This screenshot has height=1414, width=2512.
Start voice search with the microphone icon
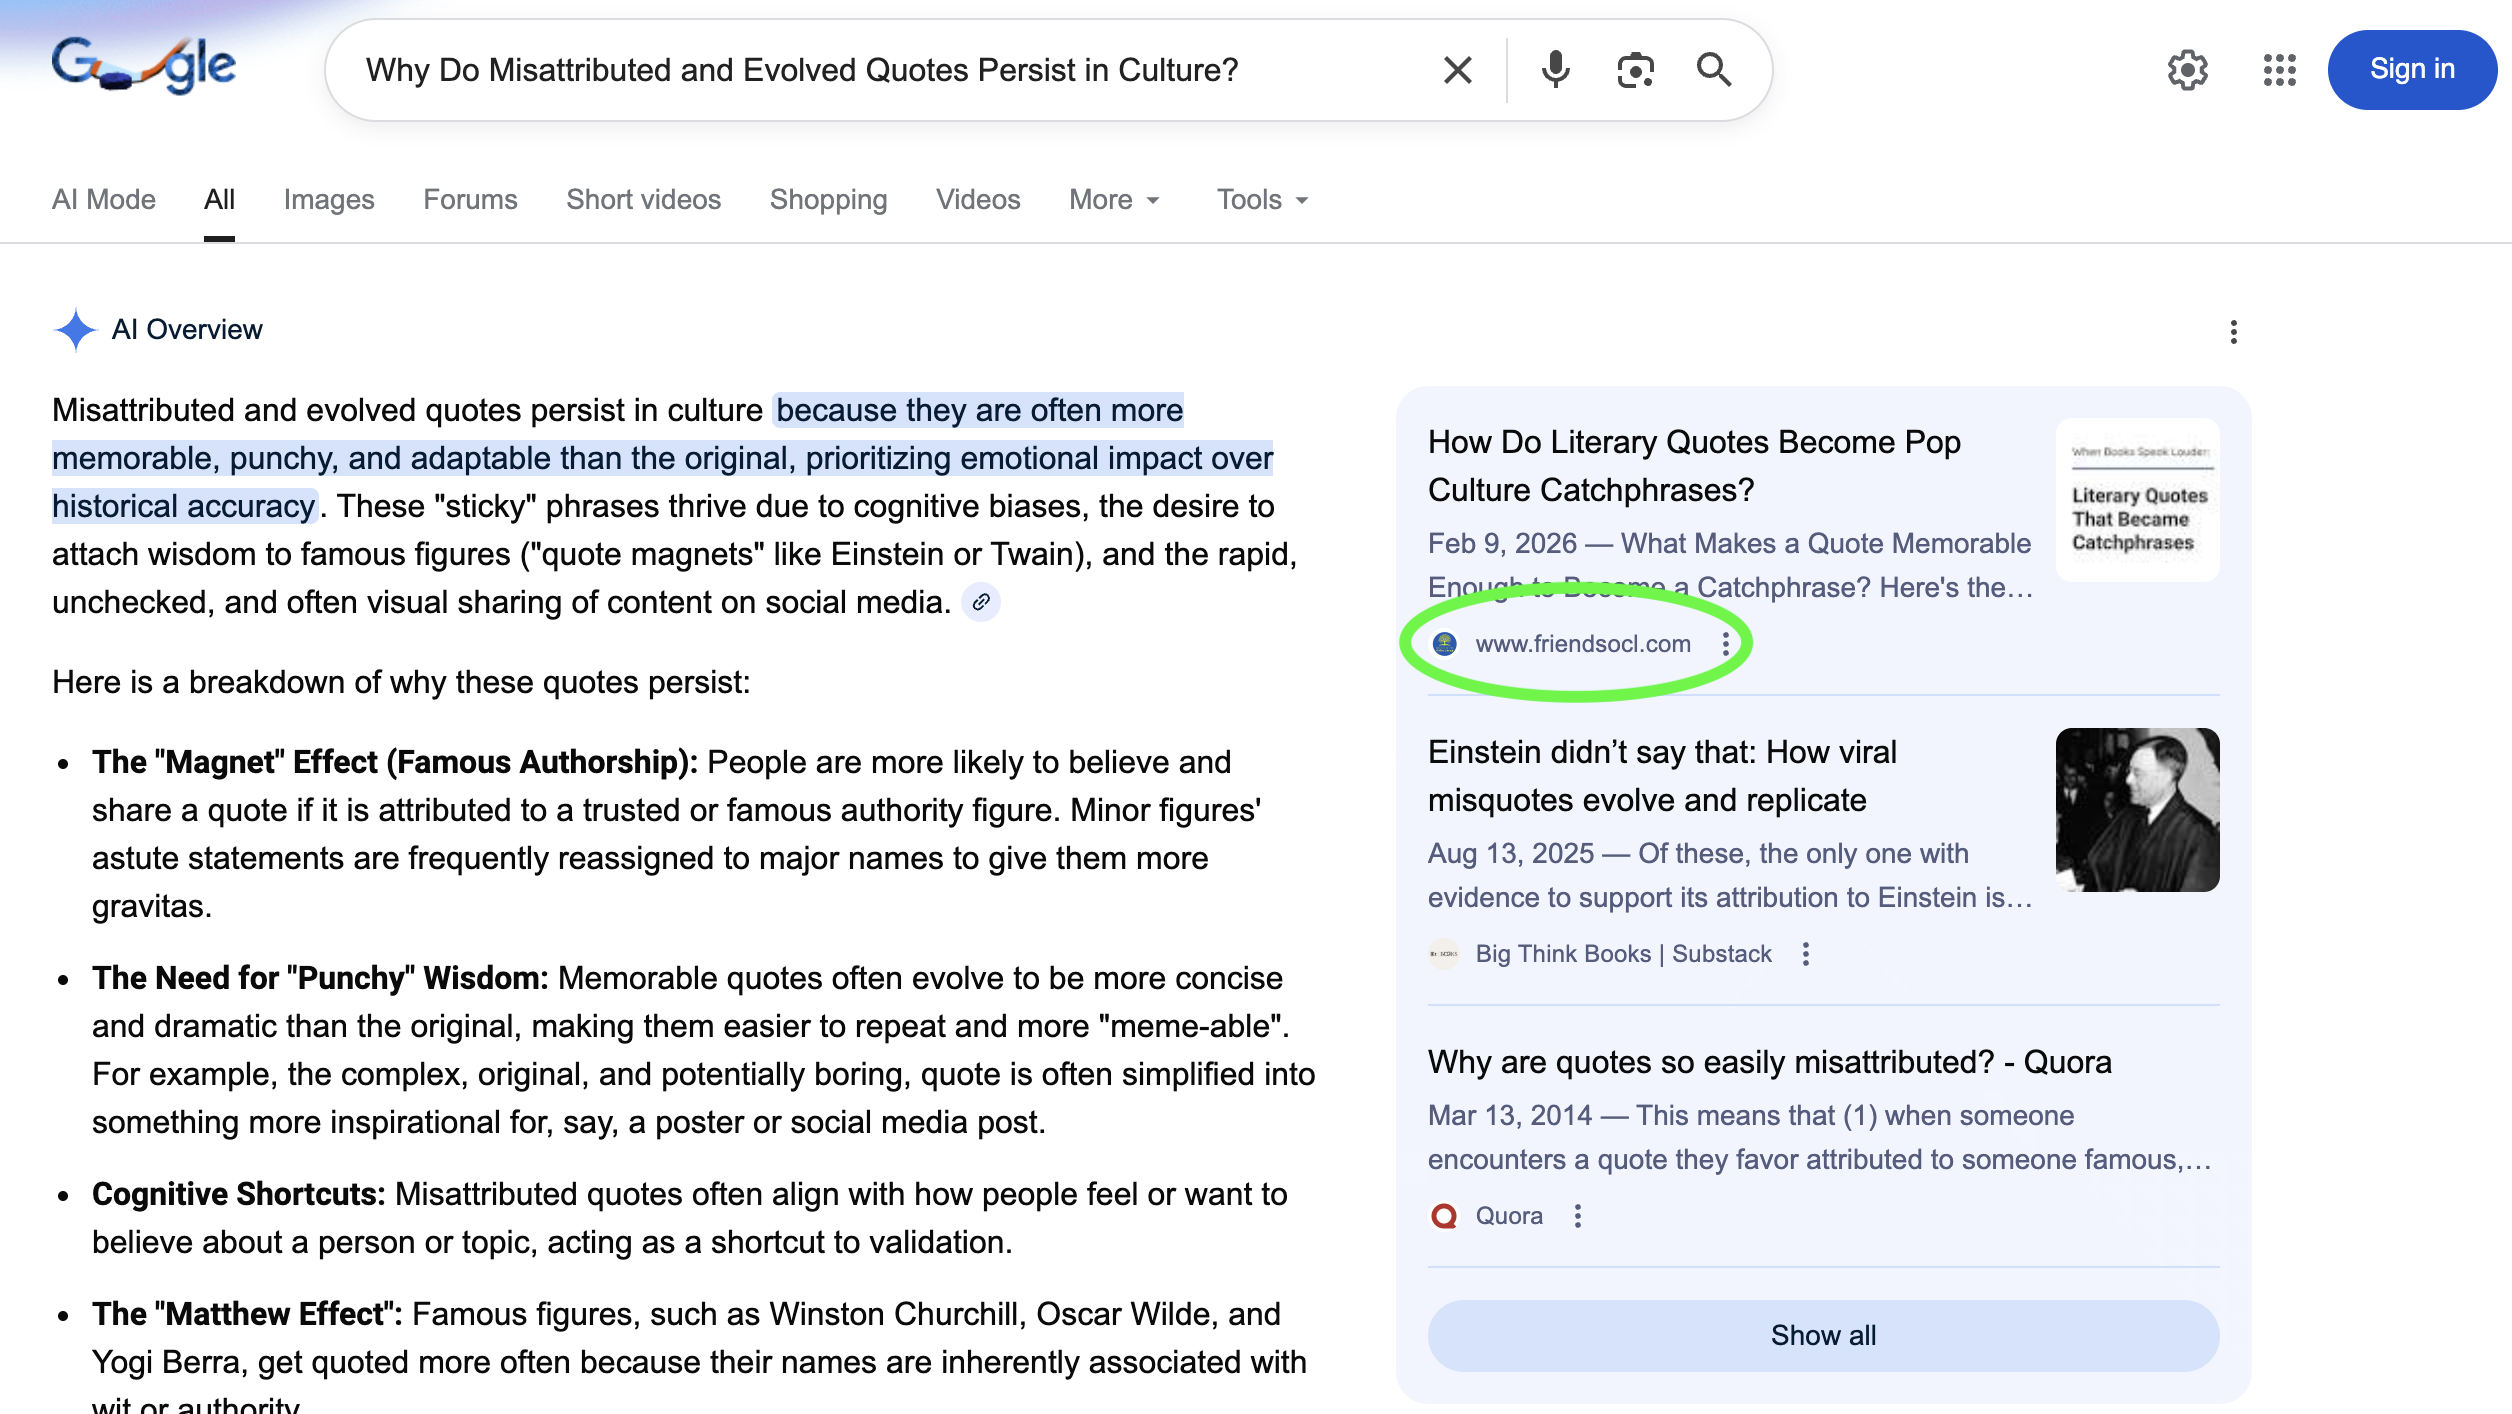pyautogui.click(x=1555, y=70)
